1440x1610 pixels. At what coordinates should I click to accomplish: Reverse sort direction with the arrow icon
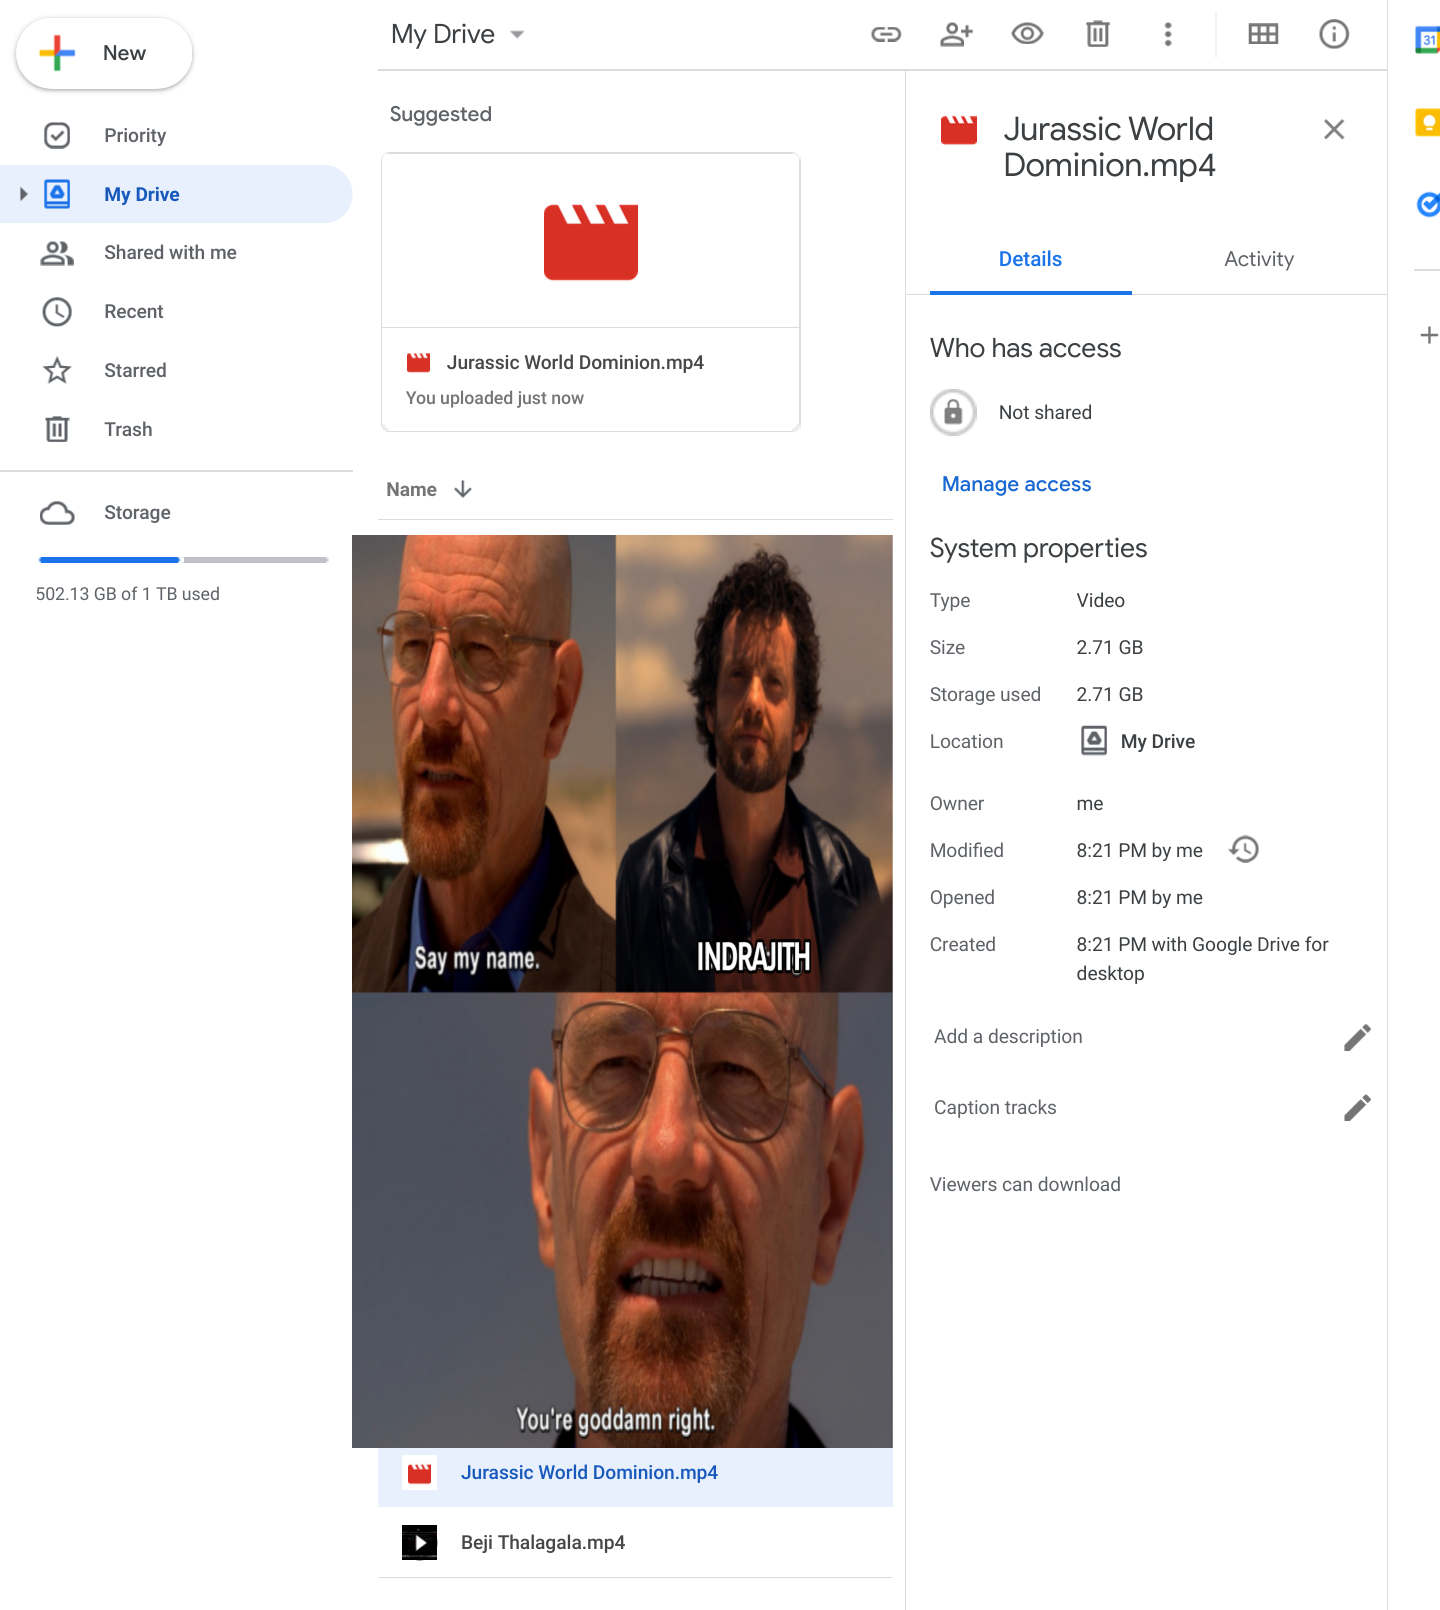pos(463,489)
